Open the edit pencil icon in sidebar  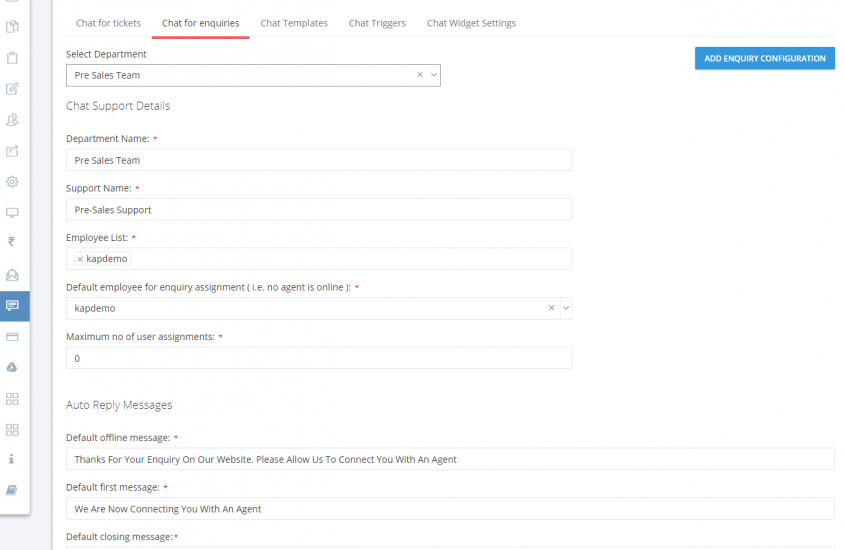click(x=12, y=89)
